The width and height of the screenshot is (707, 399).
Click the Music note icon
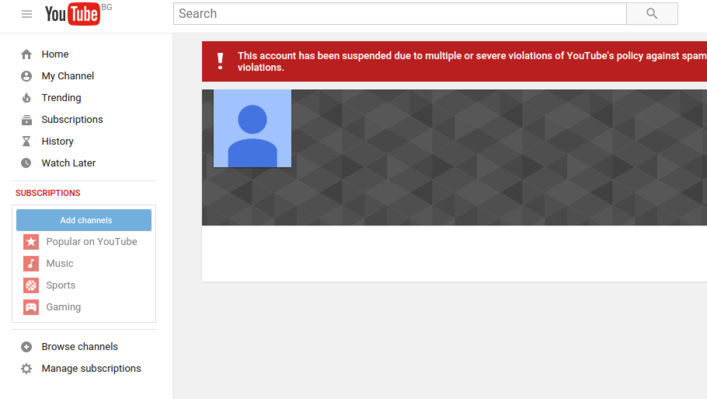(x=31, y=263)
